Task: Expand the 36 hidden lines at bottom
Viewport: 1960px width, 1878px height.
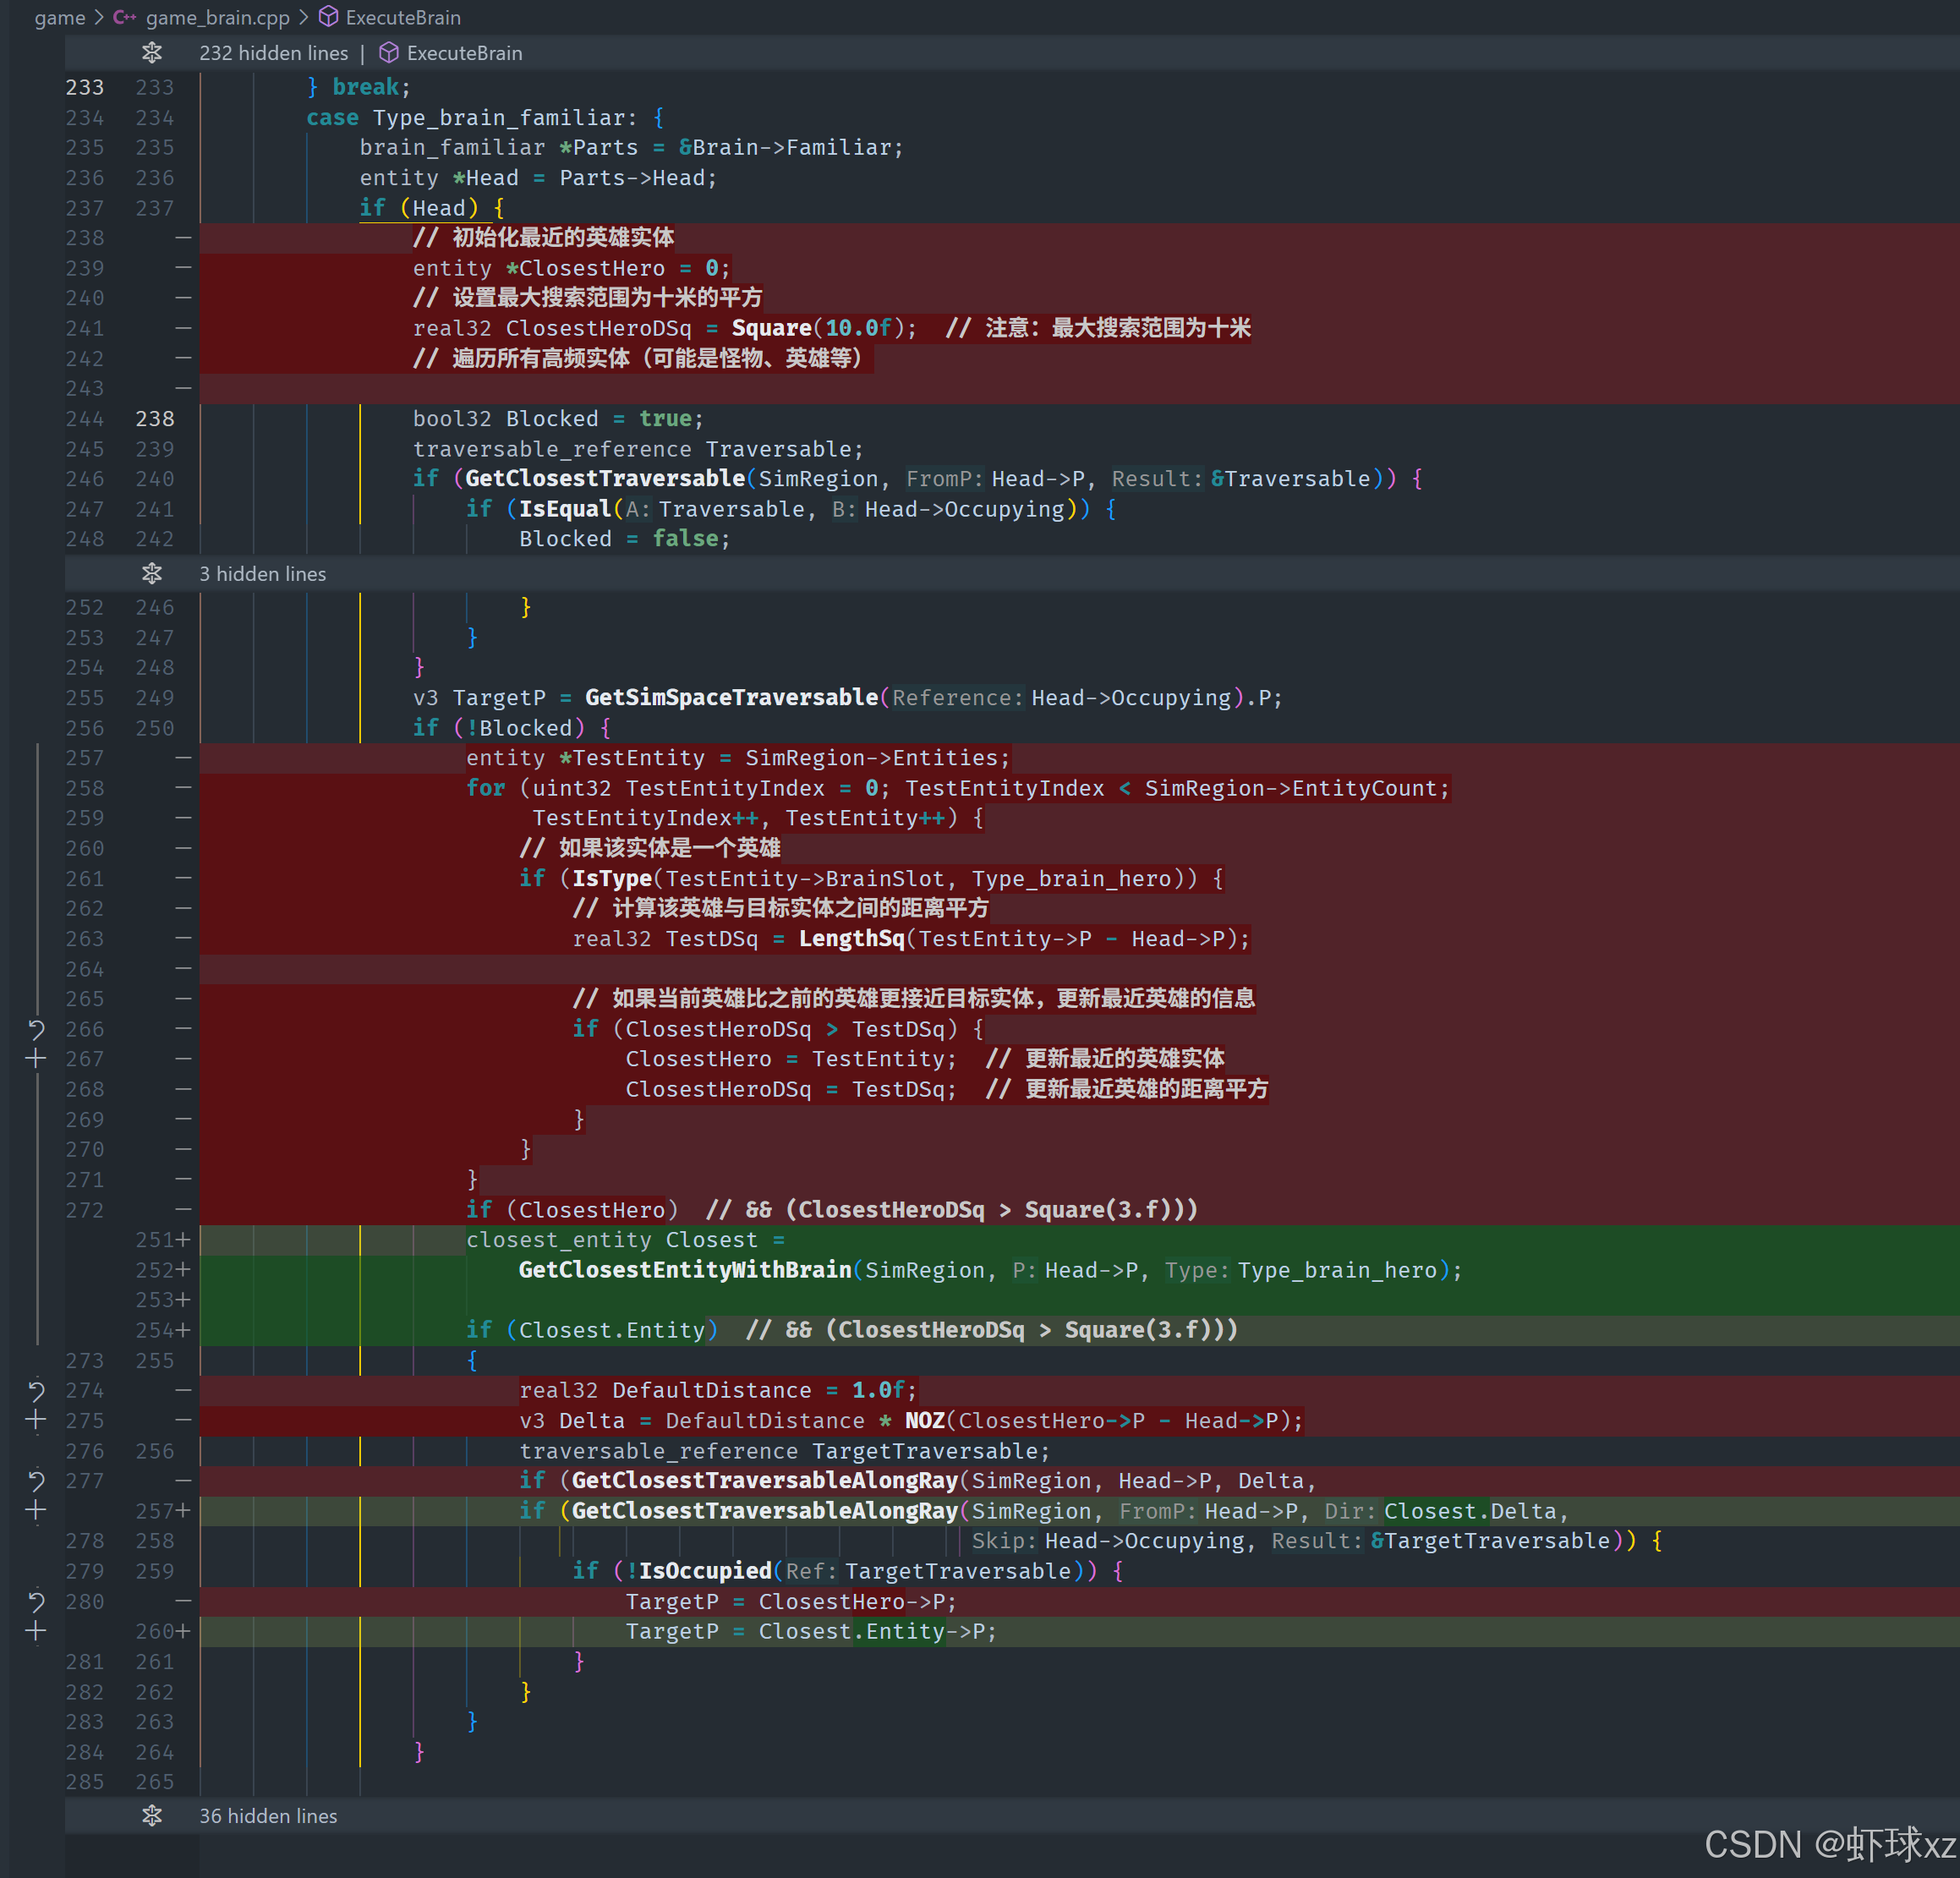Action: tap(152, 1815)
